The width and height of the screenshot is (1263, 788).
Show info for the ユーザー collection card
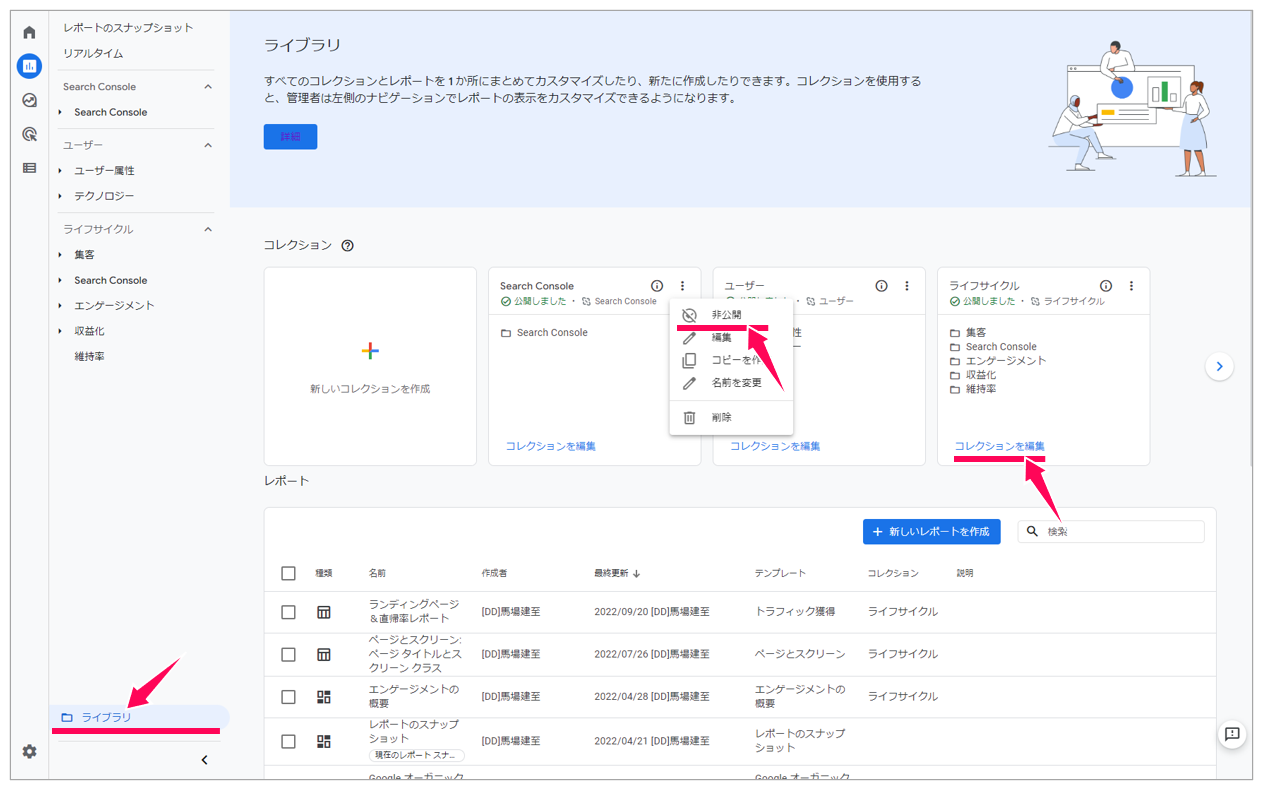[881, 286]
